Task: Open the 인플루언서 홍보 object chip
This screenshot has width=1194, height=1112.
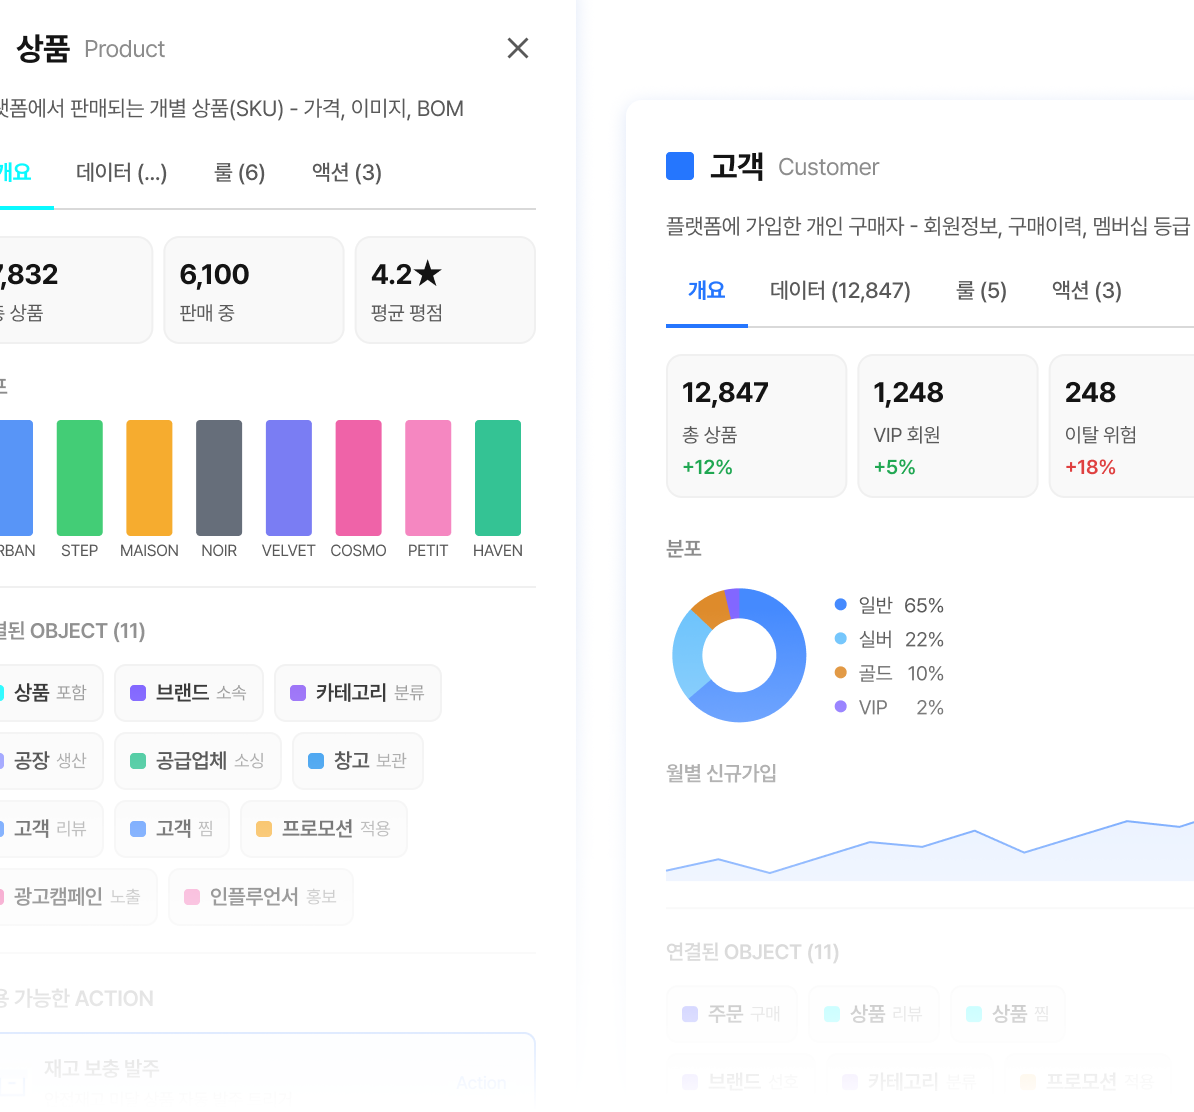Action: click(x=260, y=897)
